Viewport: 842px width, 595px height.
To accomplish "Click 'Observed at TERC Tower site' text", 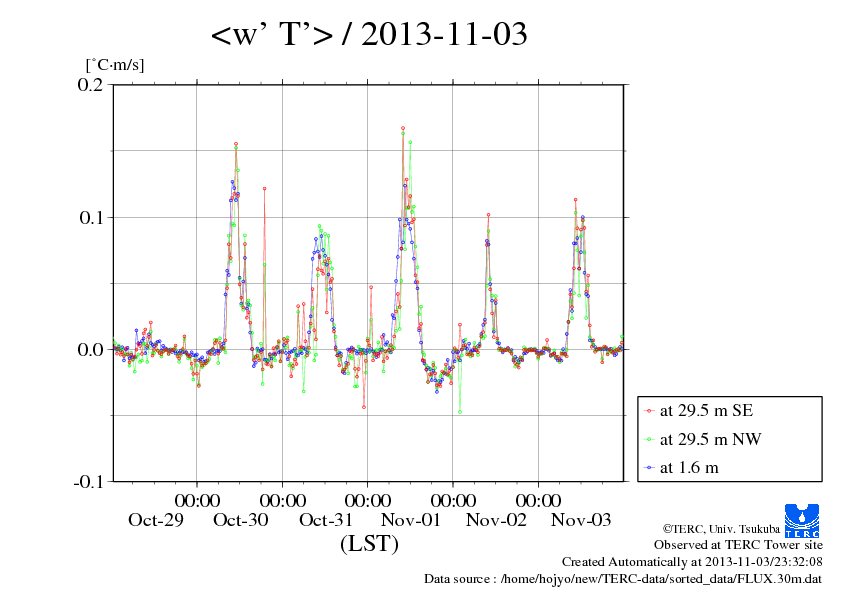I will coord(738,545).
